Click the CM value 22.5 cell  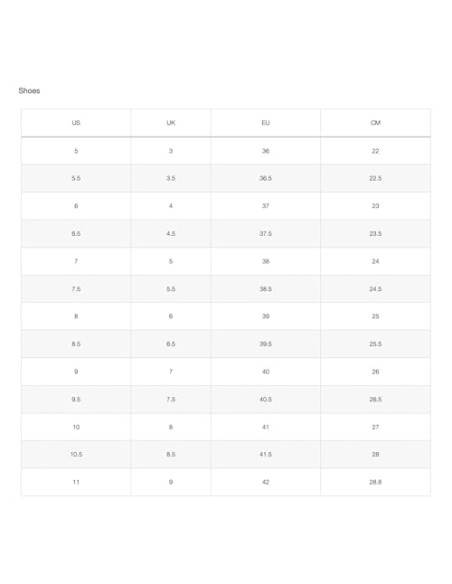coord(375,178)
